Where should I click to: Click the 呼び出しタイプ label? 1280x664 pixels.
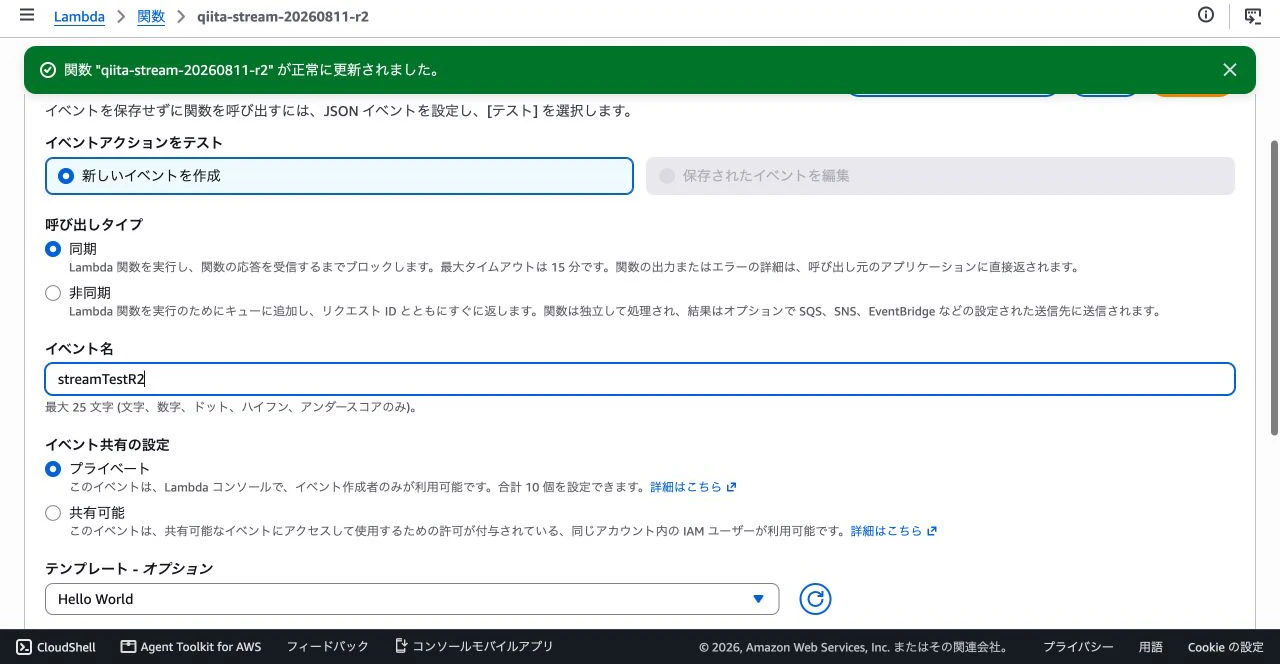pyautogui.click(x=94, y=225)
